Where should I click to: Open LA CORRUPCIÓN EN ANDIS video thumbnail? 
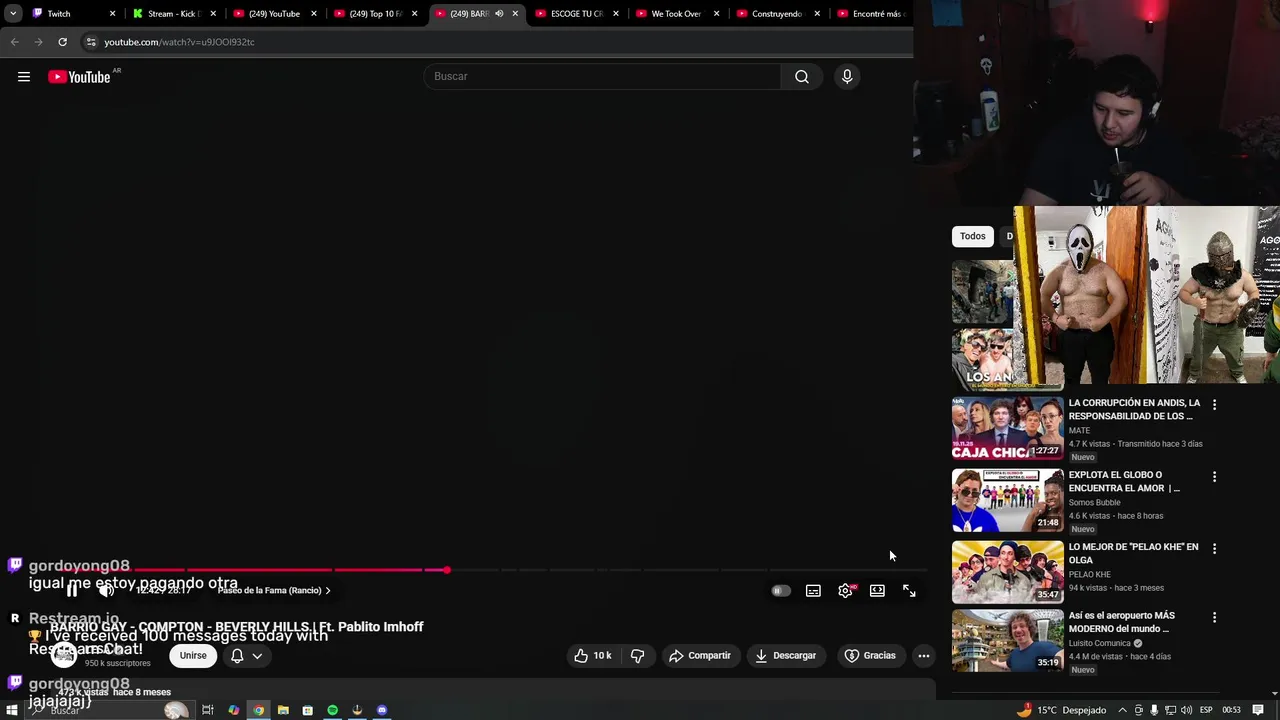(x=1008, y=428)
